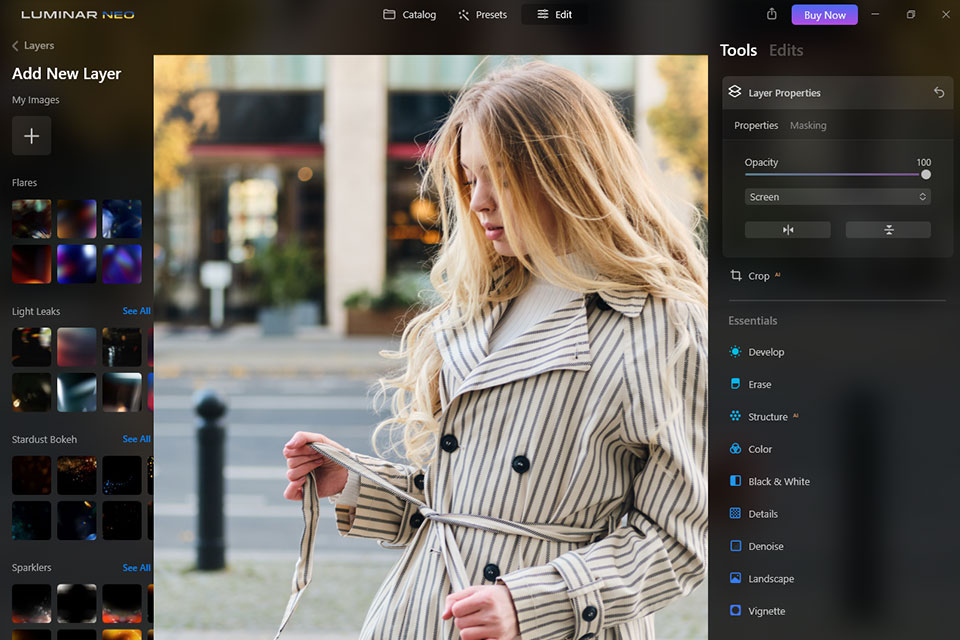Minimize the Luminar Neo window
This screenshot has height=640, width=960.
[876, 14]
